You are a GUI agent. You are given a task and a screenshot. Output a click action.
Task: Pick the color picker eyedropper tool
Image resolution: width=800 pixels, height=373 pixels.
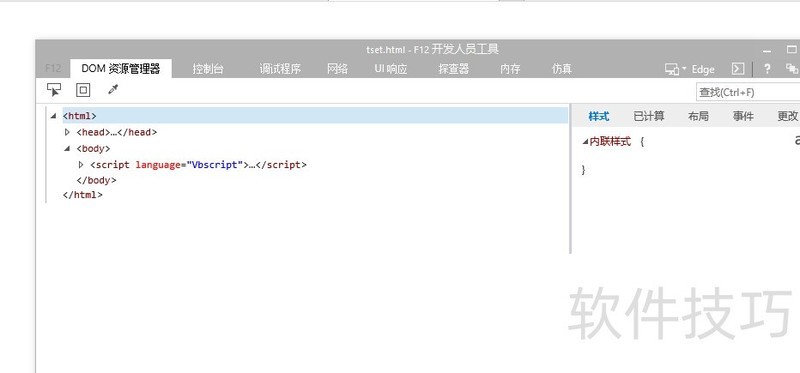click(113, 90)
